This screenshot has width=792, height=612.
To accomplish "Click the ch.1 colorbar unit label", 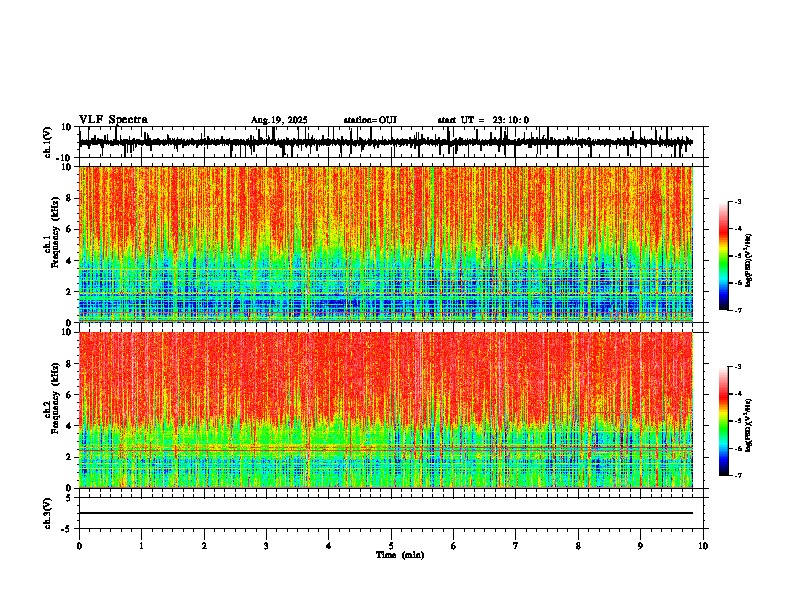I will tap(749, 260).
